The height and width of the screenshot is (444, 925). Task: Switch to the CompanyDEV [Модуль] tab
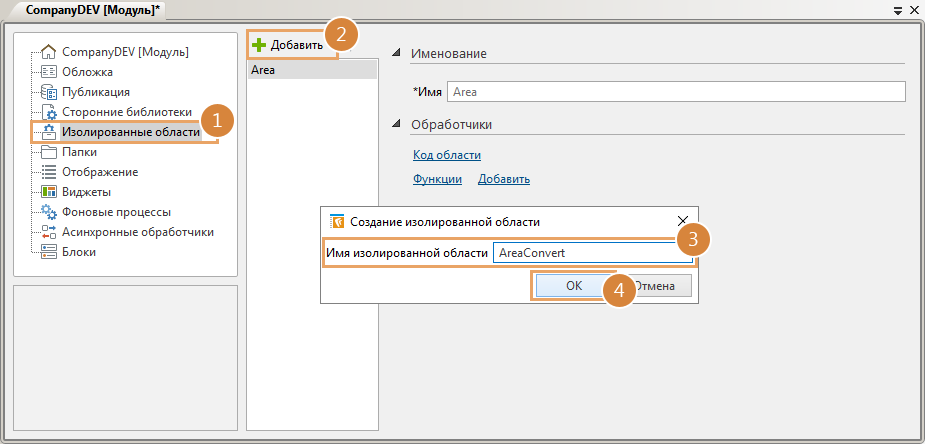pos(85,9)
